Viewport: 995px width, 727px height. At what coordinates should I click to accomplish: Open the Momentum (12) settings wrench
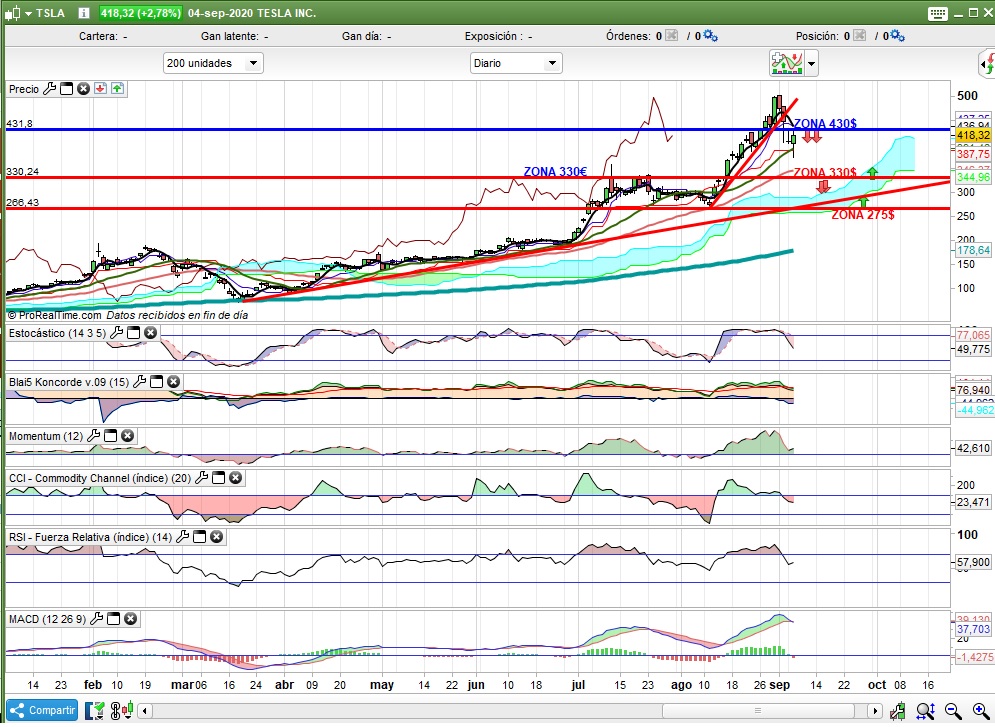click(x=94, y=435)
